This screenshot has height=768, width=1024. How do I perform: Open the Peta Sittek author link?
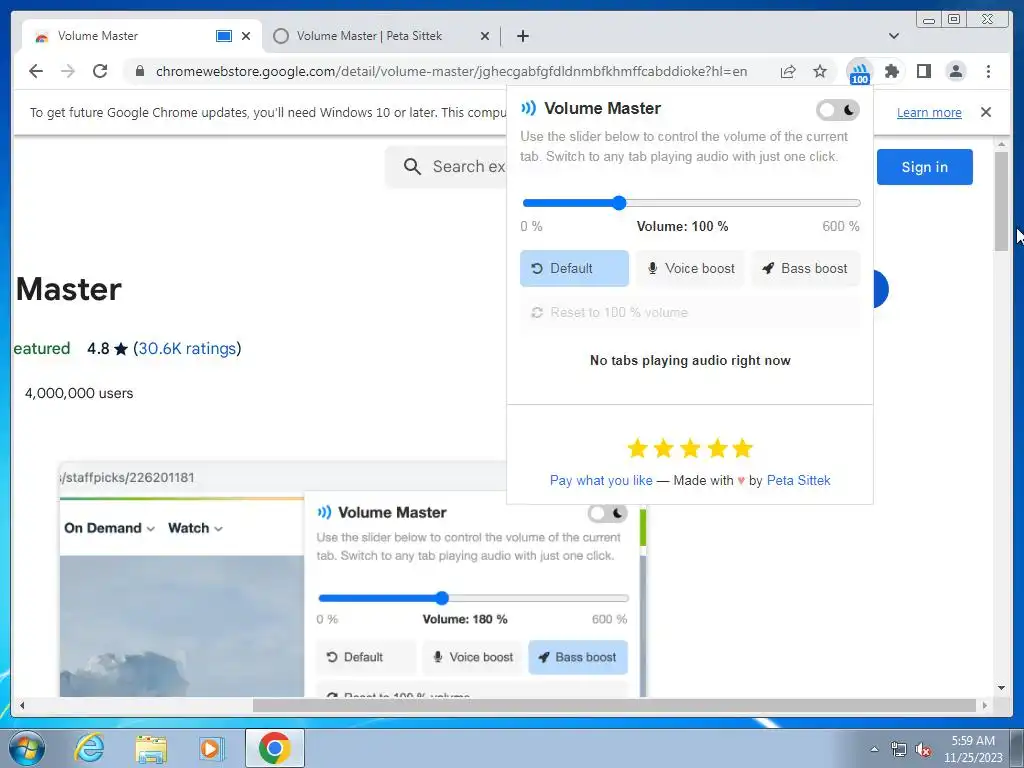click(798, 481)
